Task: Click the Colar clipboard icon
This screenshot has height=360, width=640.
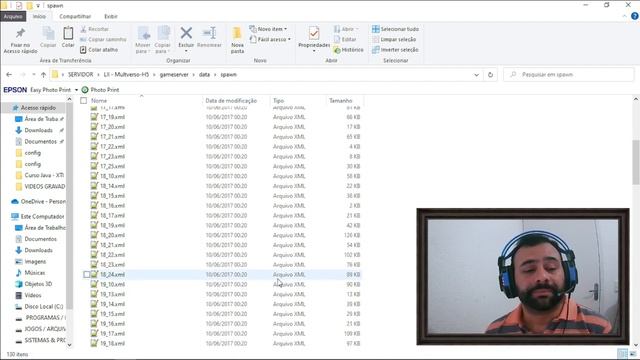Action: 68,33
